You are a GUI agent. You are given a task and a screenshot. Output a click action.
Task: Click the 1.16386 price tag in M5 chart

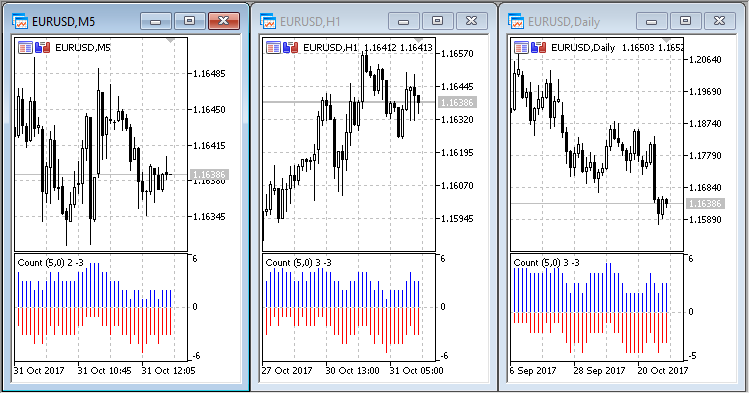209,175
